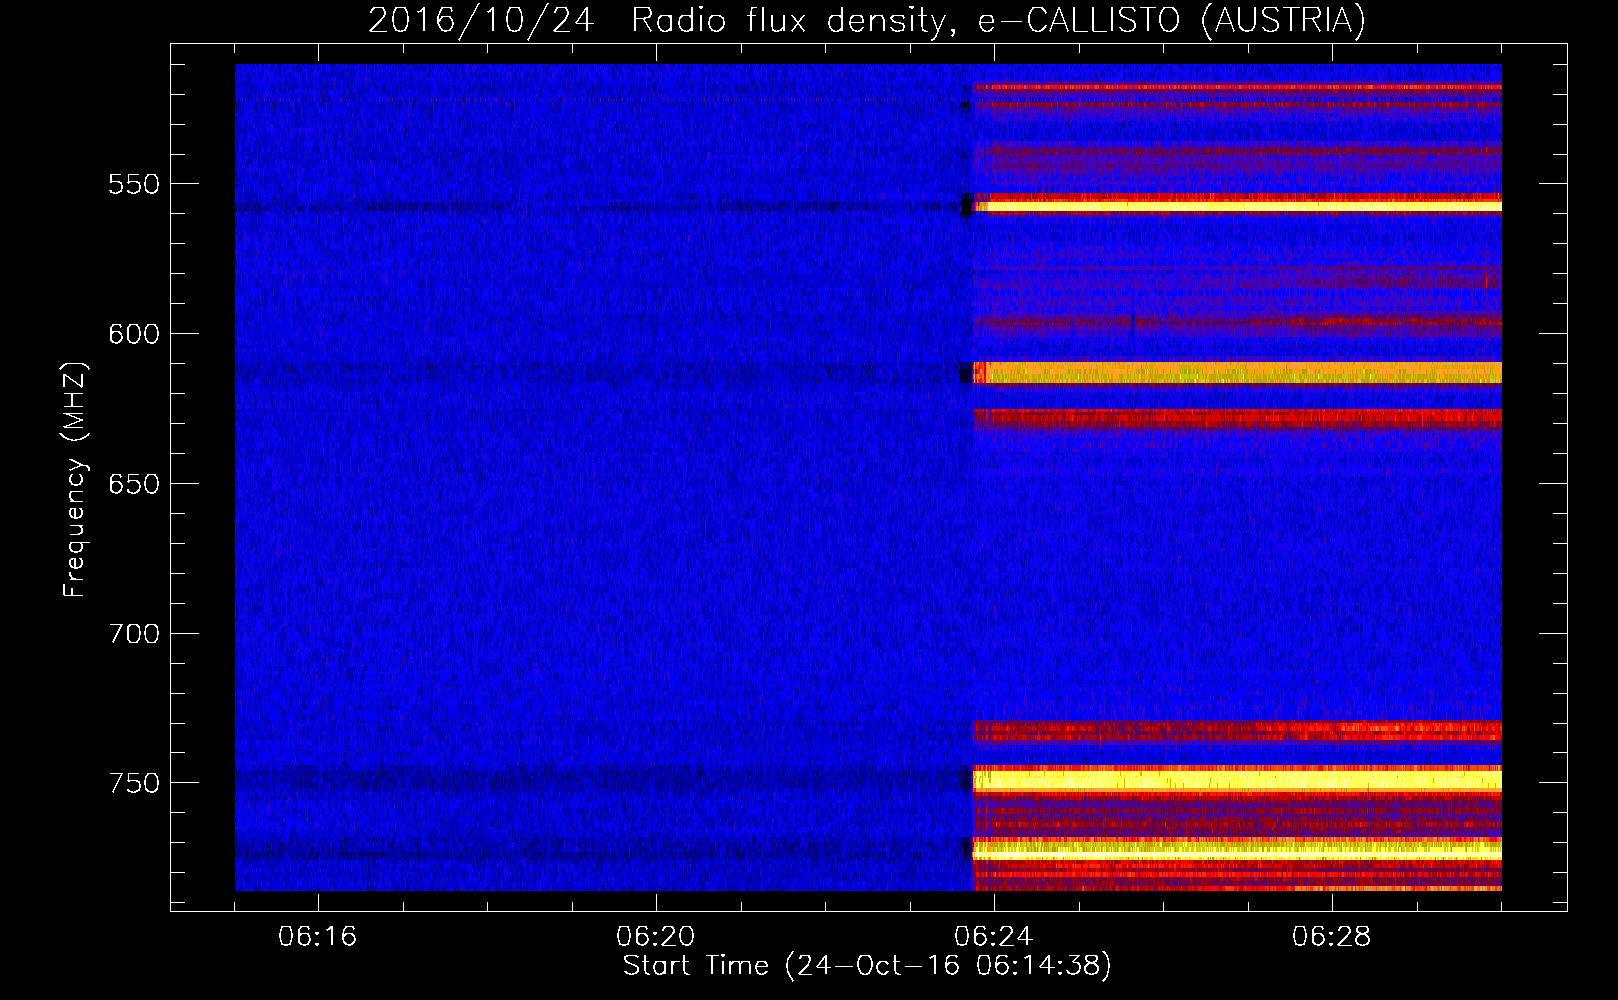The width and height of the screenshot is (1618, 1000).
Task: Click the 'Start Time (24-Oct-16 06:14:38)' x-axis label
Action: (867, 966)
